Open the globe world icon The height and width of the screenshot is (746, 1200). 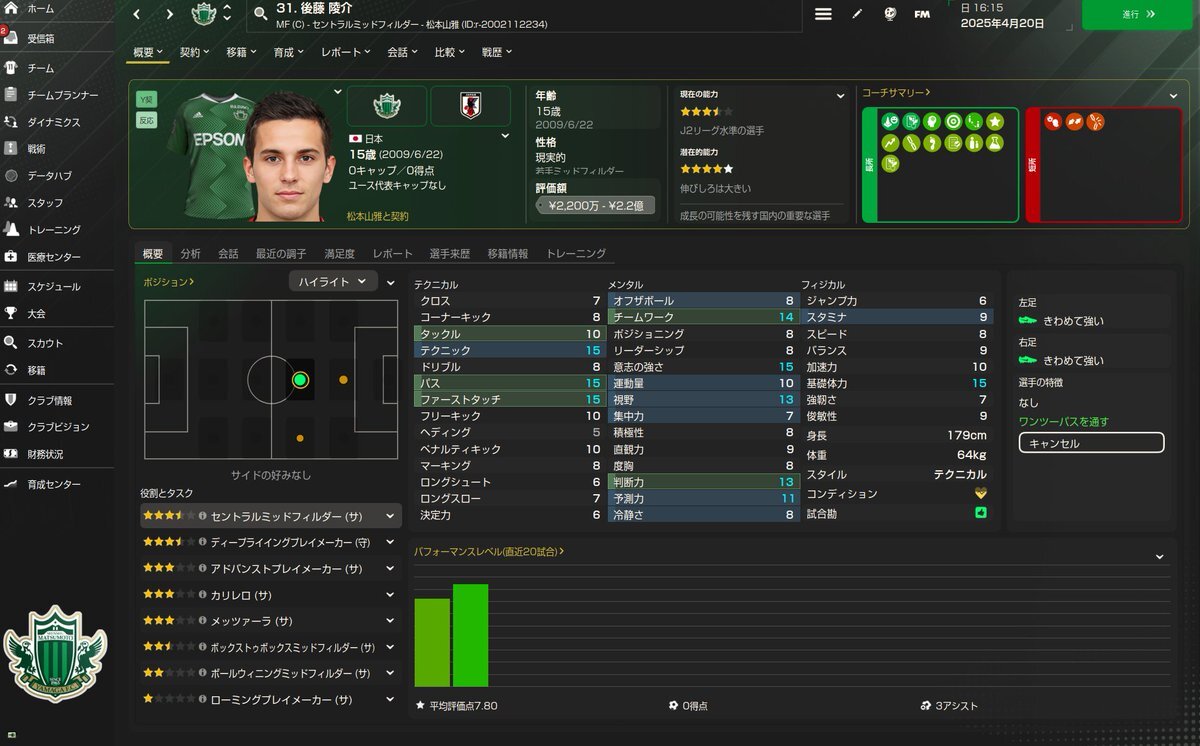tap(890, 14)
